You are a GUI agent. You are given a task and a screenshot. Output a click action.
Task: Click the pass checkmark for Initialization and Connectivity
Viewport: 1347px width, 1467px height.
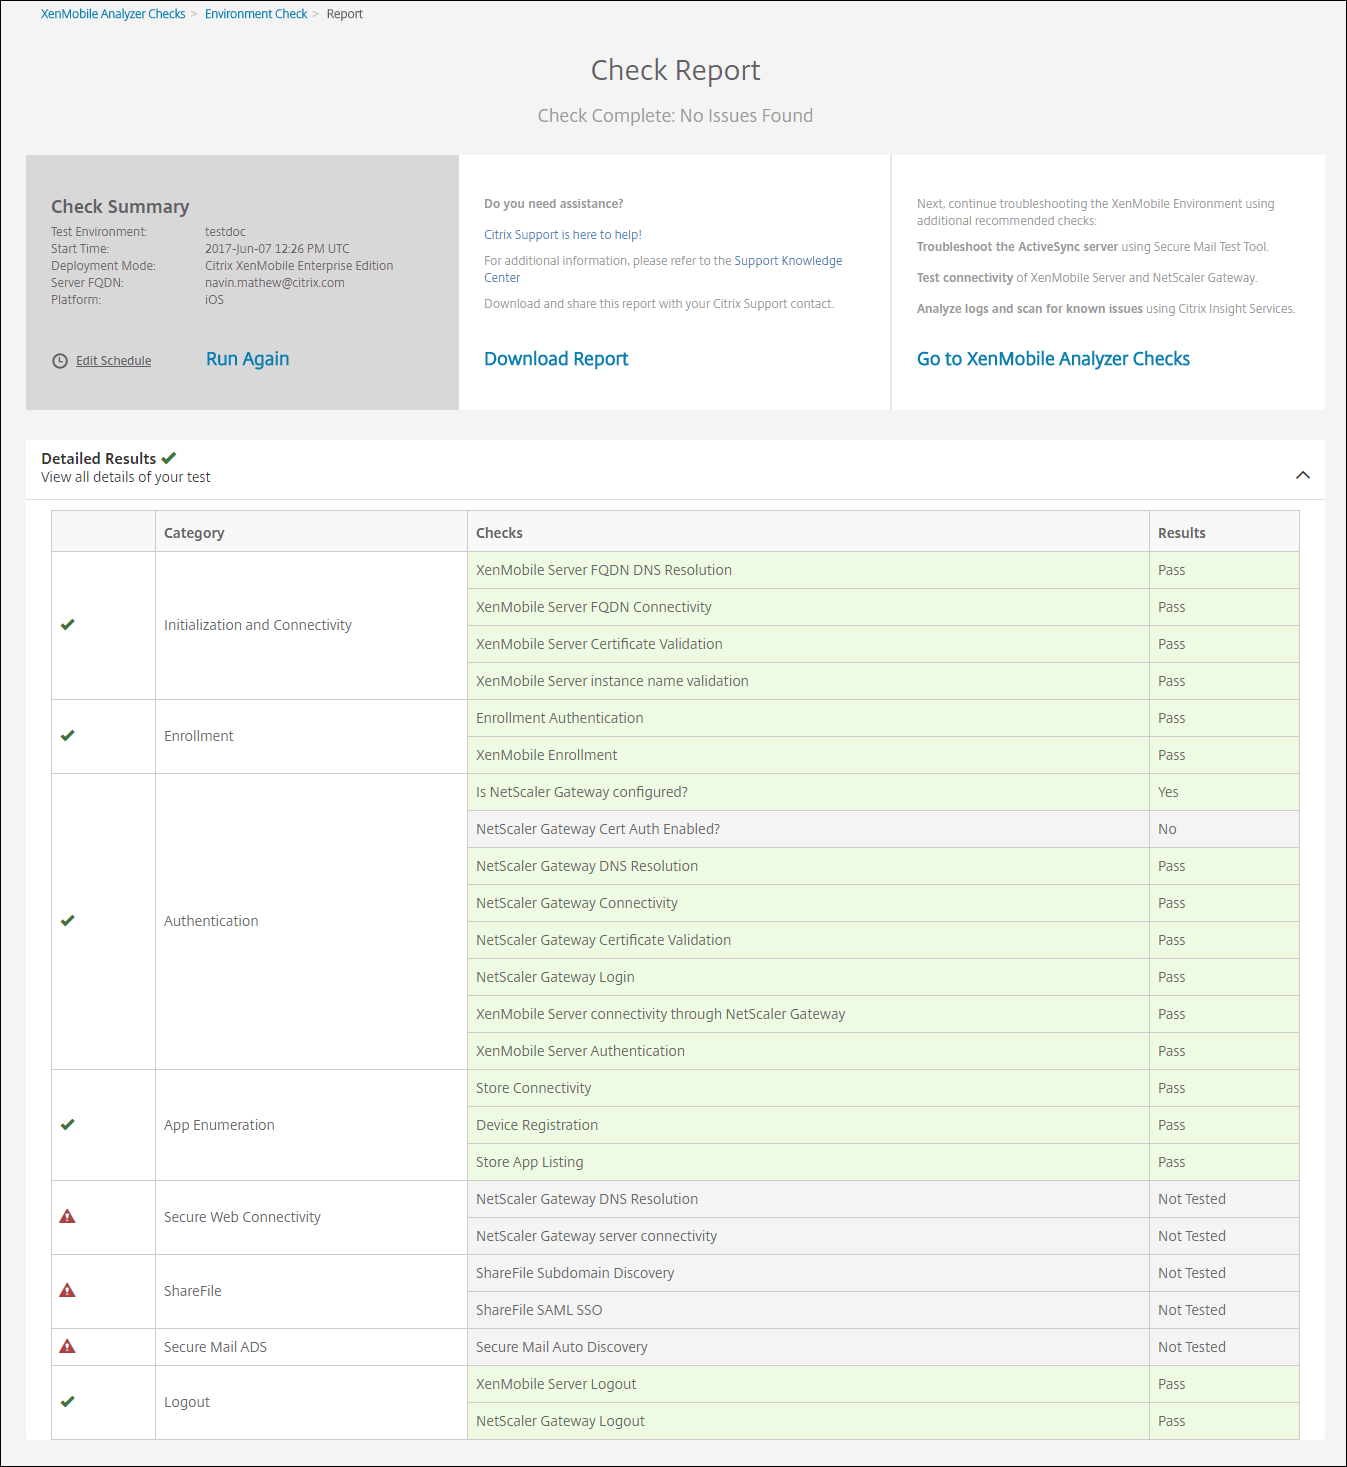[x=68, y=625]
